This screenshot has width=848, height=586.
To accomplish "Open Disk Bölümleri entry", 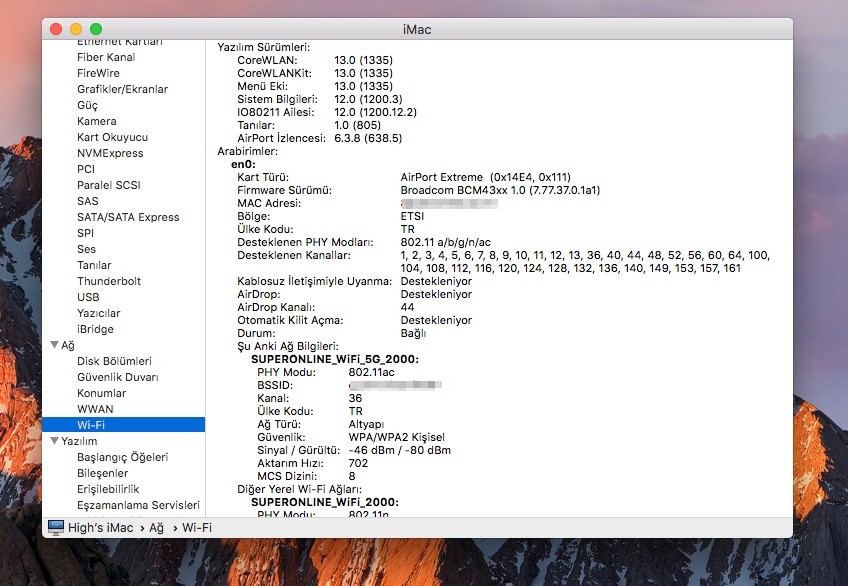I will [x=114, y=361].
